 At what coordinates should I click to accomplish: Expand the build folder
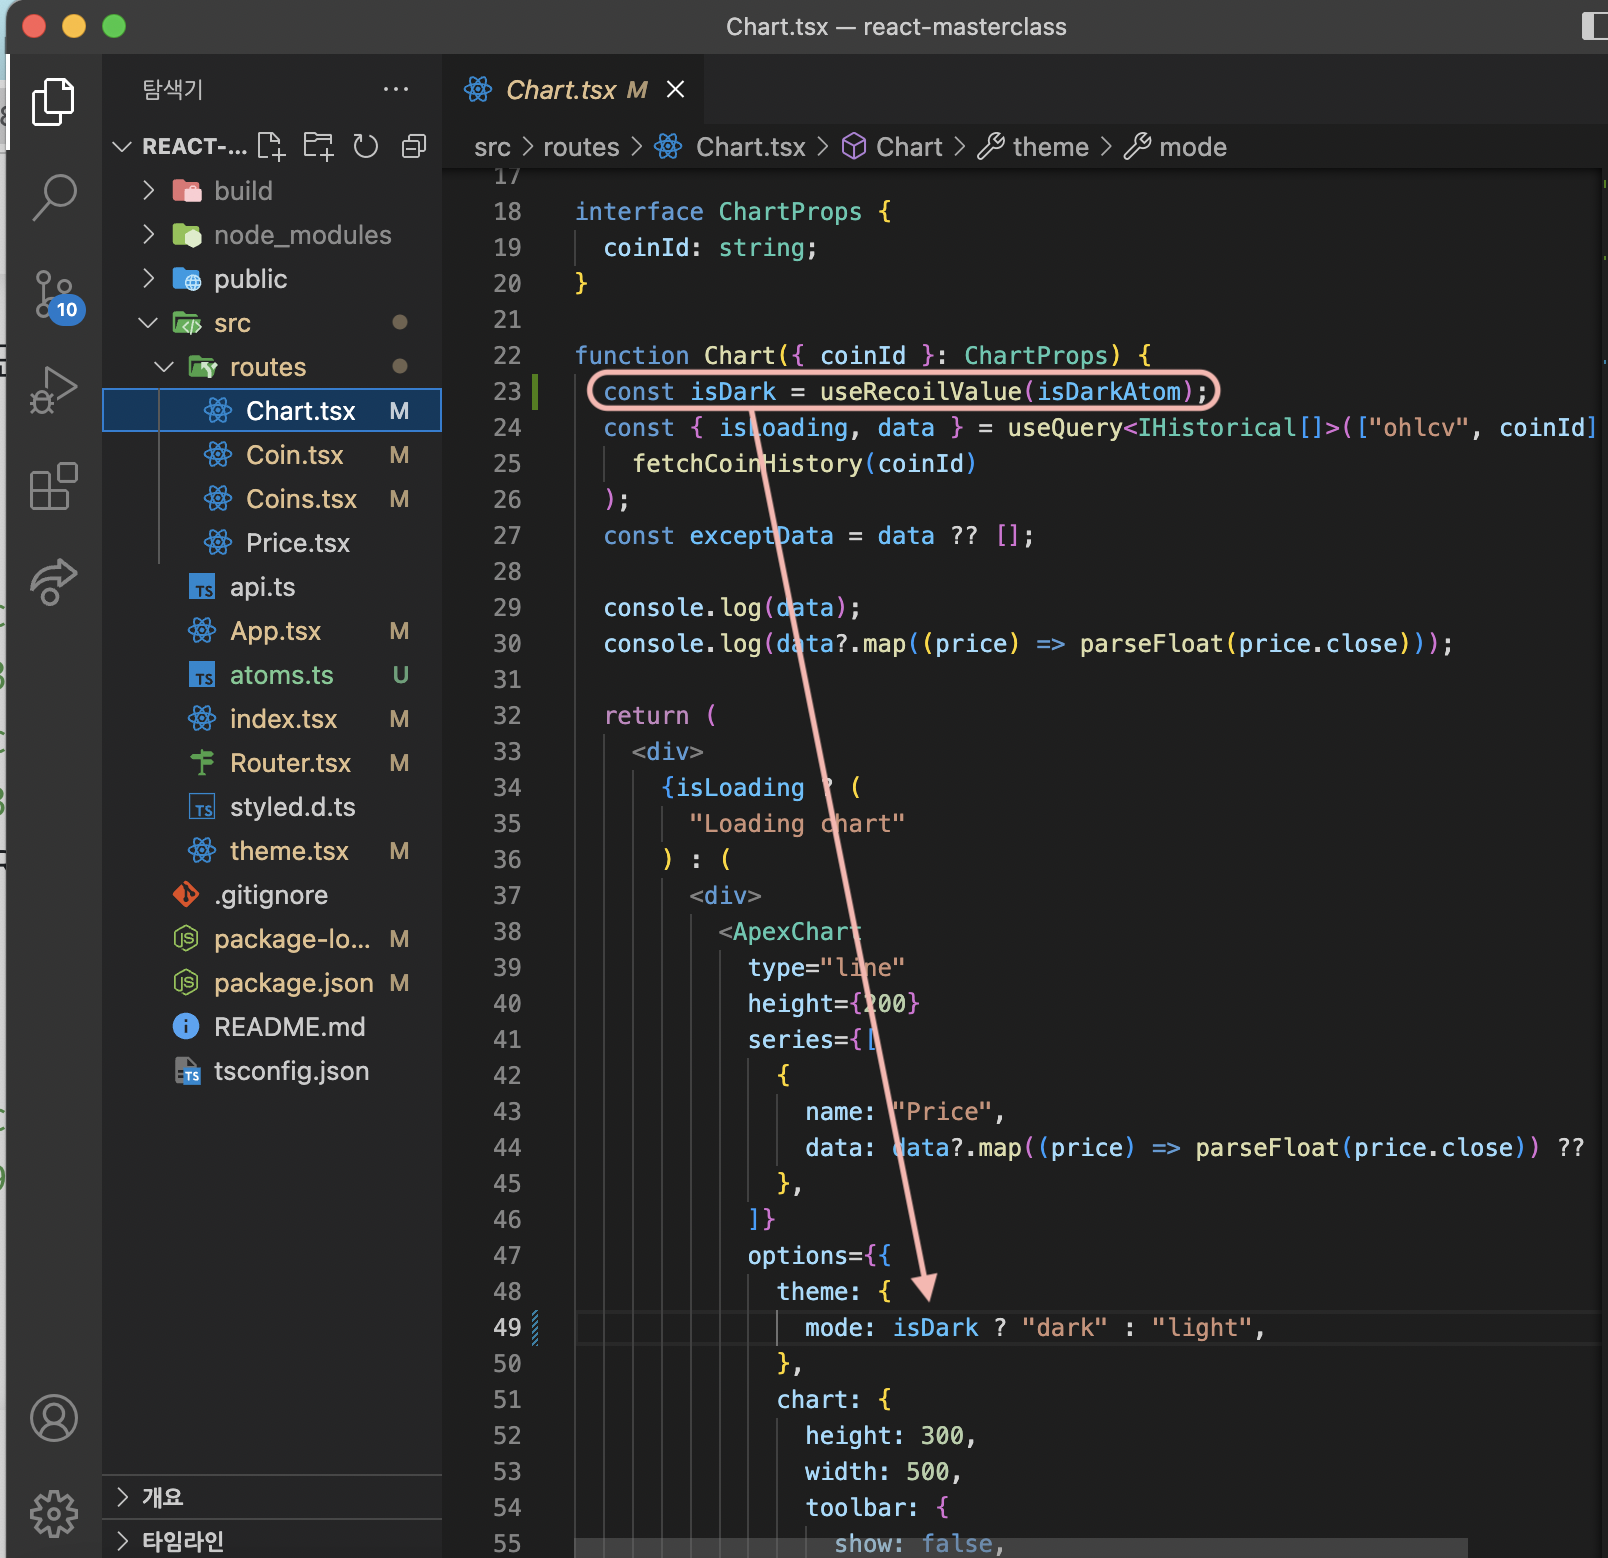[243, 191]
